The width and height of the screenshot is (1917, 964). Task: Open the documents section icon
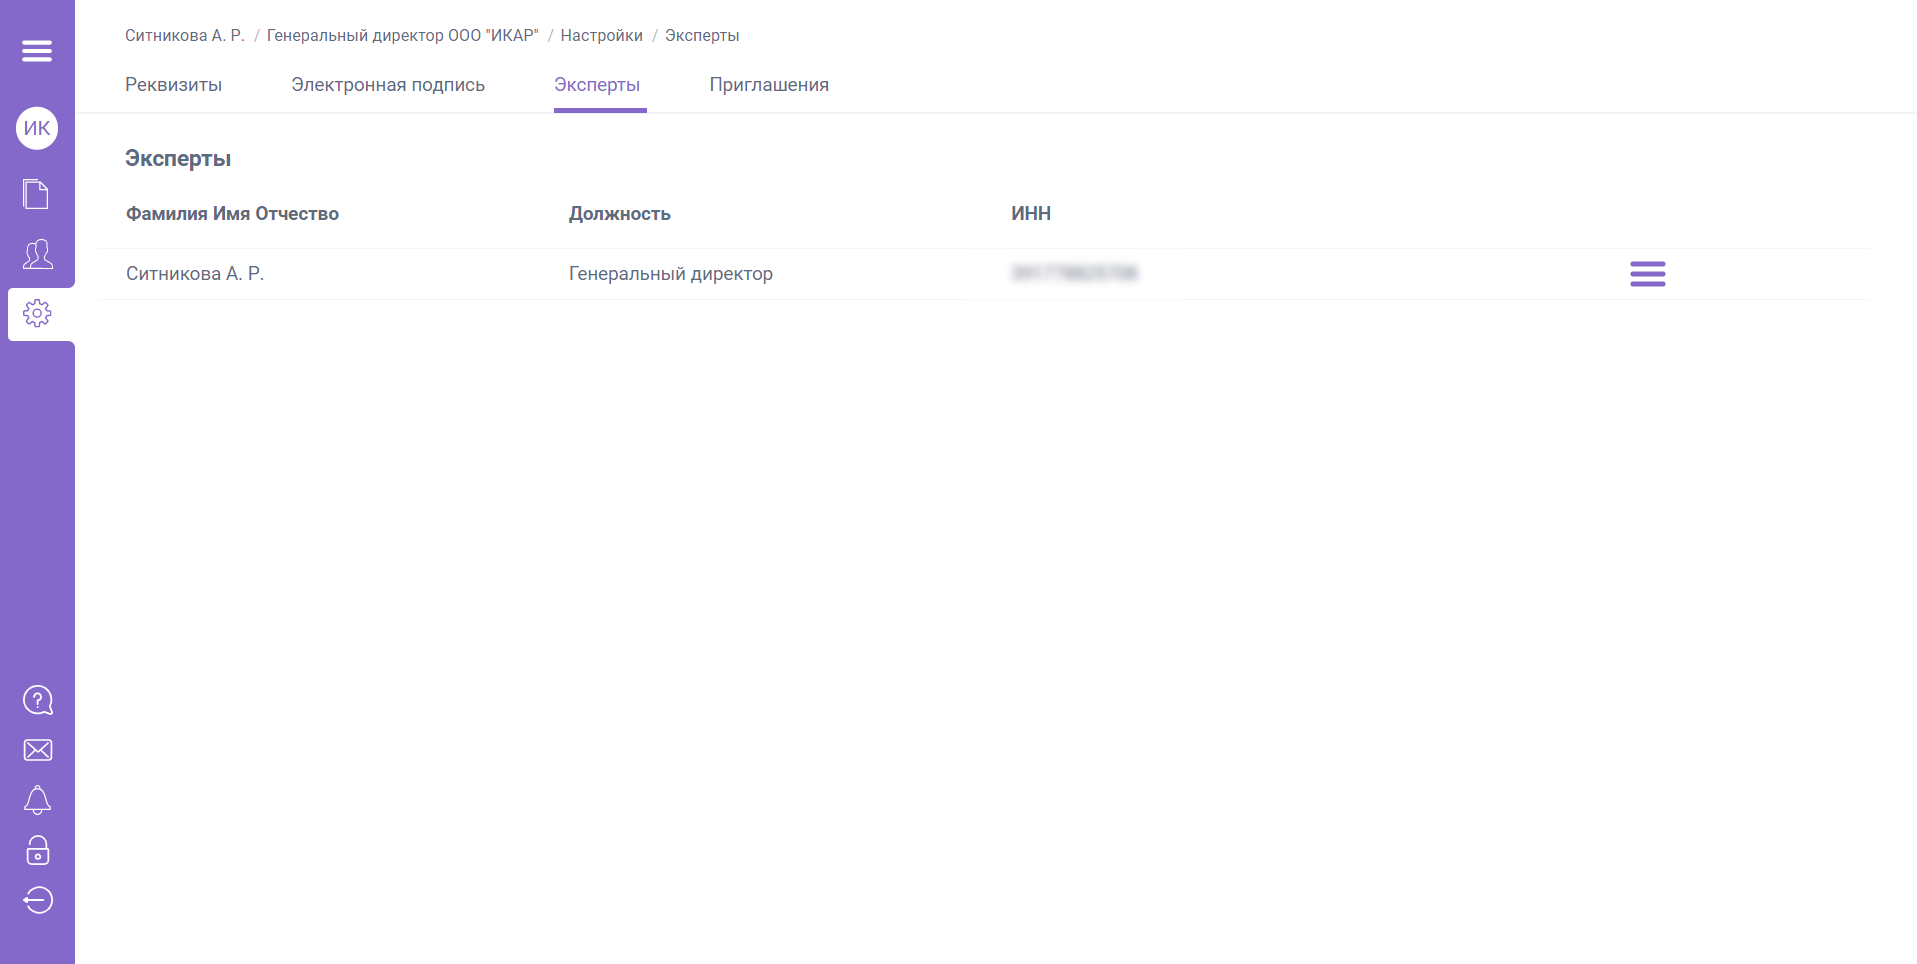[36, 194]
